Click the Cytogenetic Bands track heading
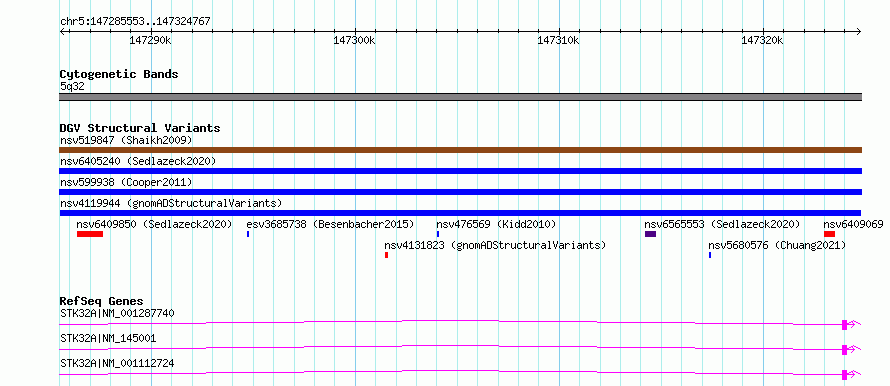The image size is (890, 386). [x=119, y=74]
